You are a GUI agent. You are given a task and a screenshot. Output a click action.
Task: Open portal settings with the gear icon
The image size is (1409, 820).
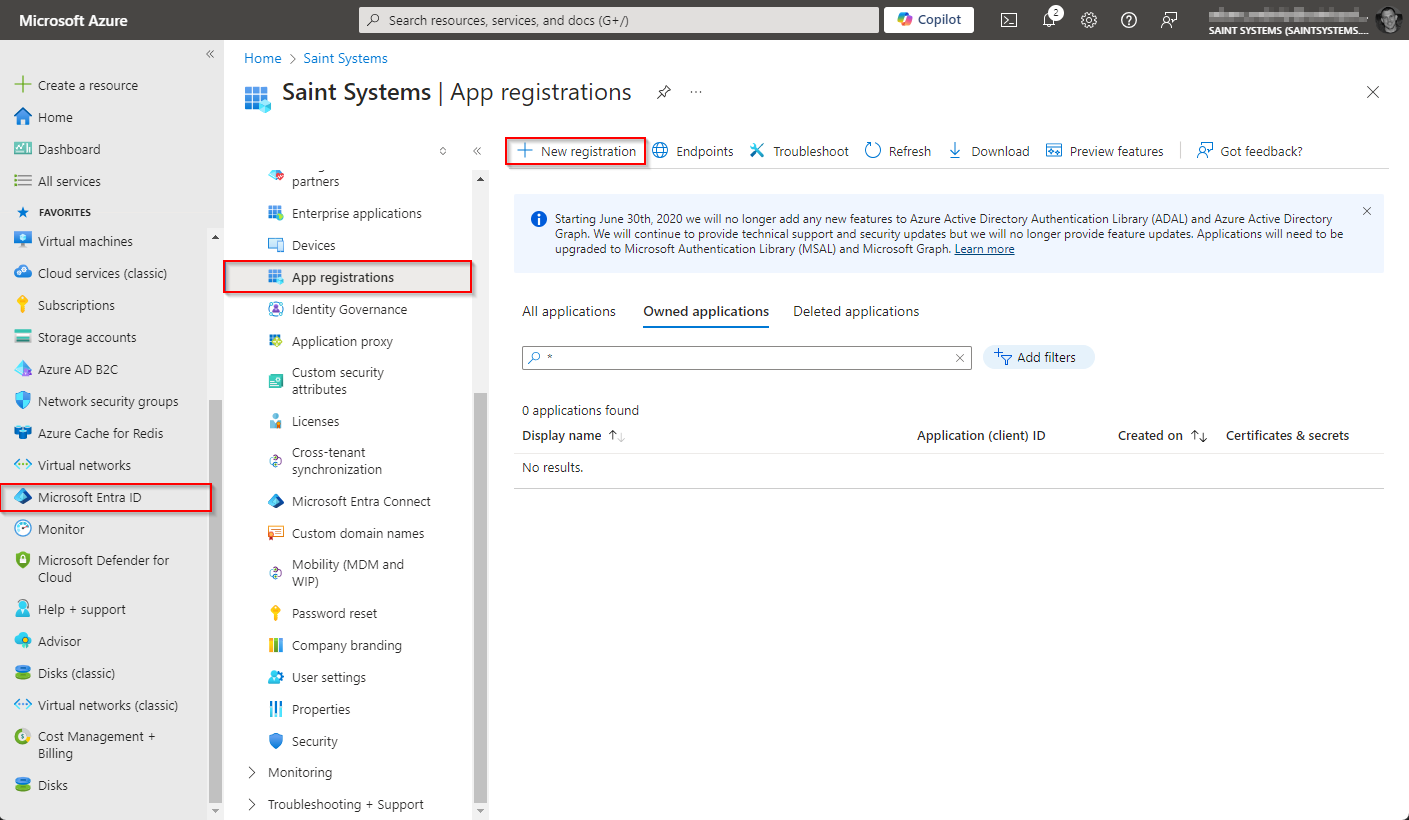point(1088,19)
